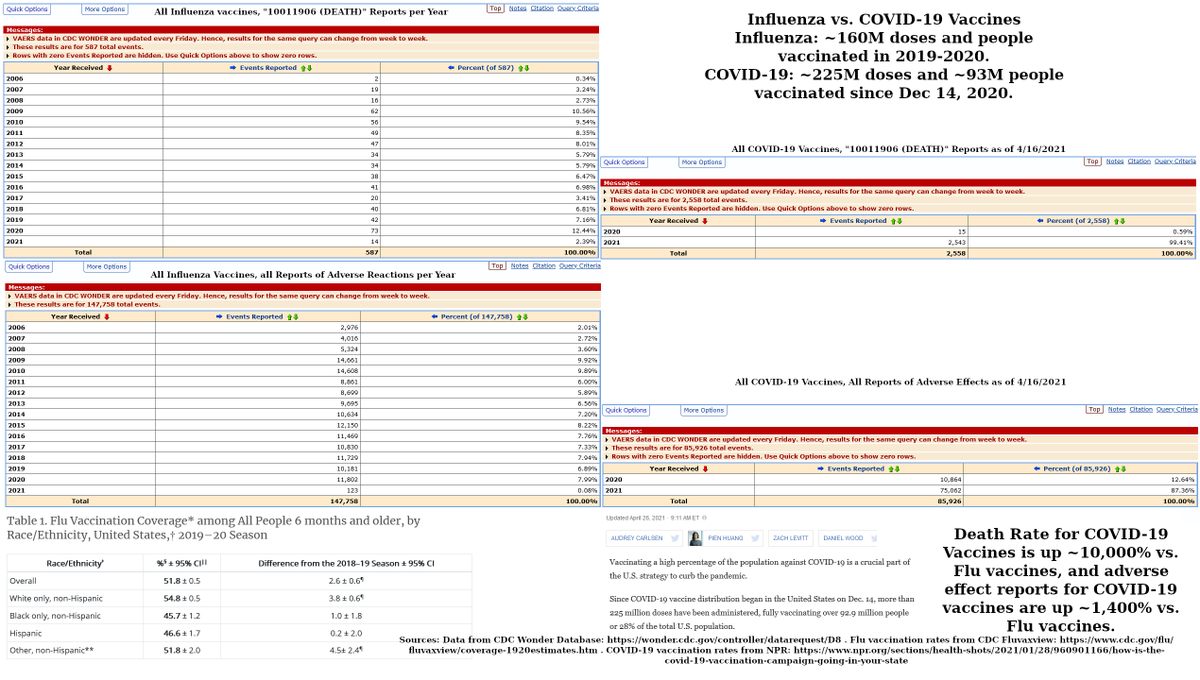Image resolution: width=1200 pixels, height=680 pixels.
Task: Sort Year Received via red arrow, 147,758-events table
Action: click(x=107, y=317)
